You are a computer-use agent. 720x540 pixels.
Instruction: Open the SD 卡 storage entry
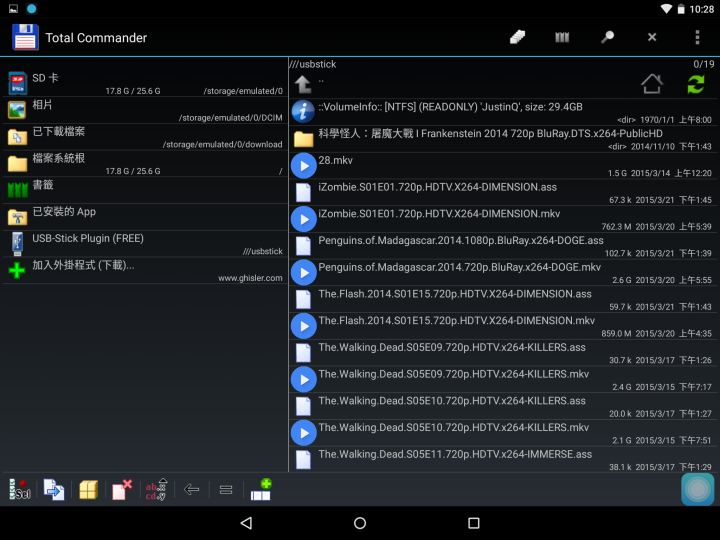click(145, 84)
